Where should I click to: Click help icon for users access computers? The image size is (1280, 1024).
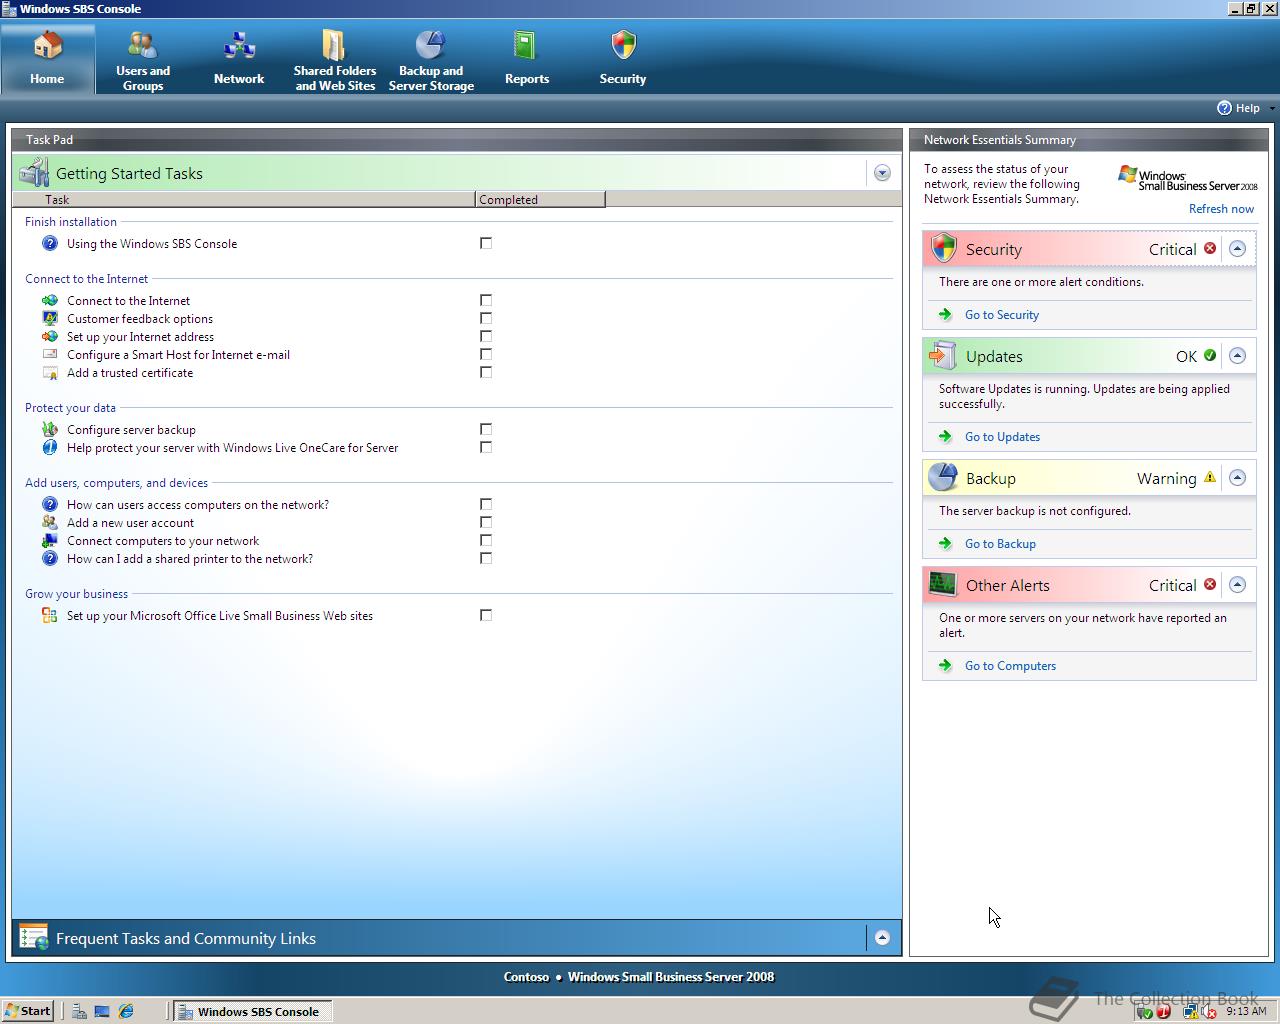pyautogui.click(x=50, y=504)
